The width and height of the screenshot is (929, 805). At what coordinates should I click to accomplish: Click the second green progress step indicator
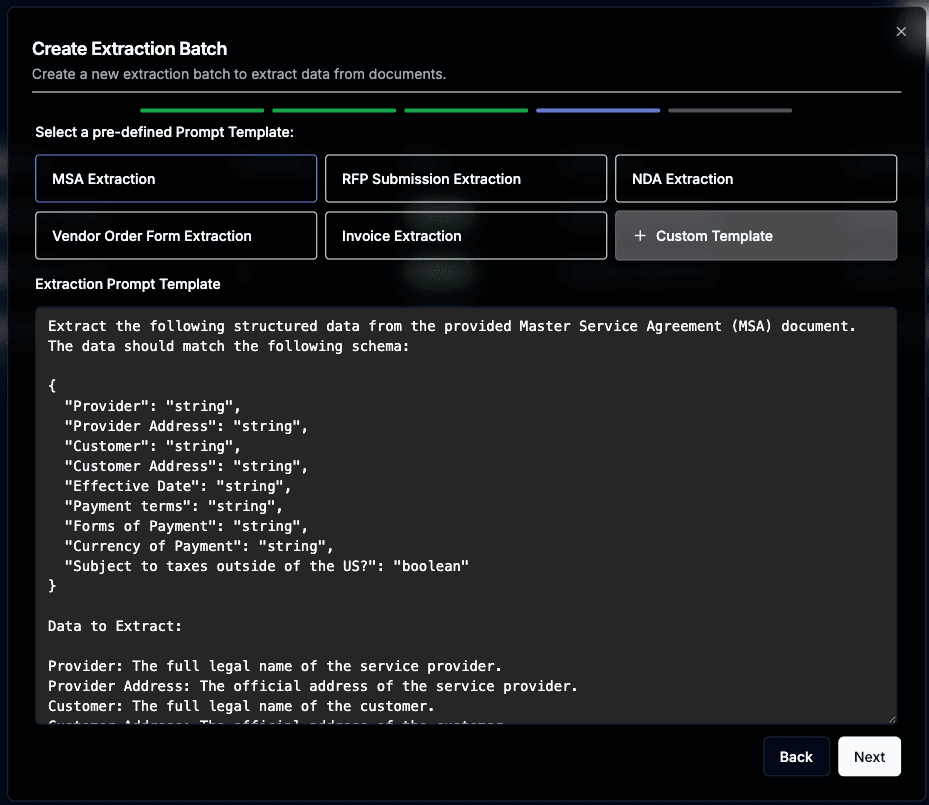[x=333, y=110]
